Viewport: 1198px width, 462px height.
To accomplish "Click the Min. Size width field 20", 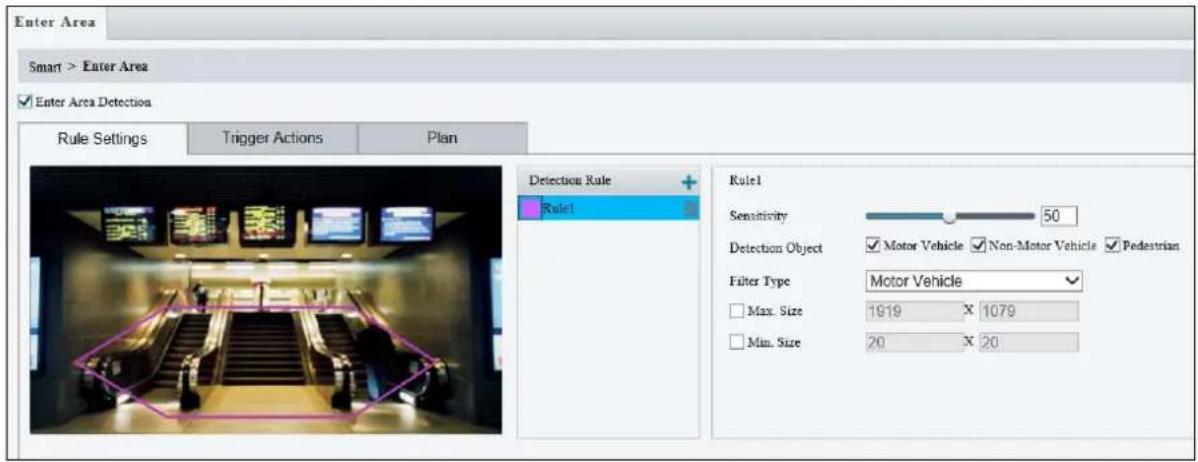I will pyautogui.click(x=914, y=343).
